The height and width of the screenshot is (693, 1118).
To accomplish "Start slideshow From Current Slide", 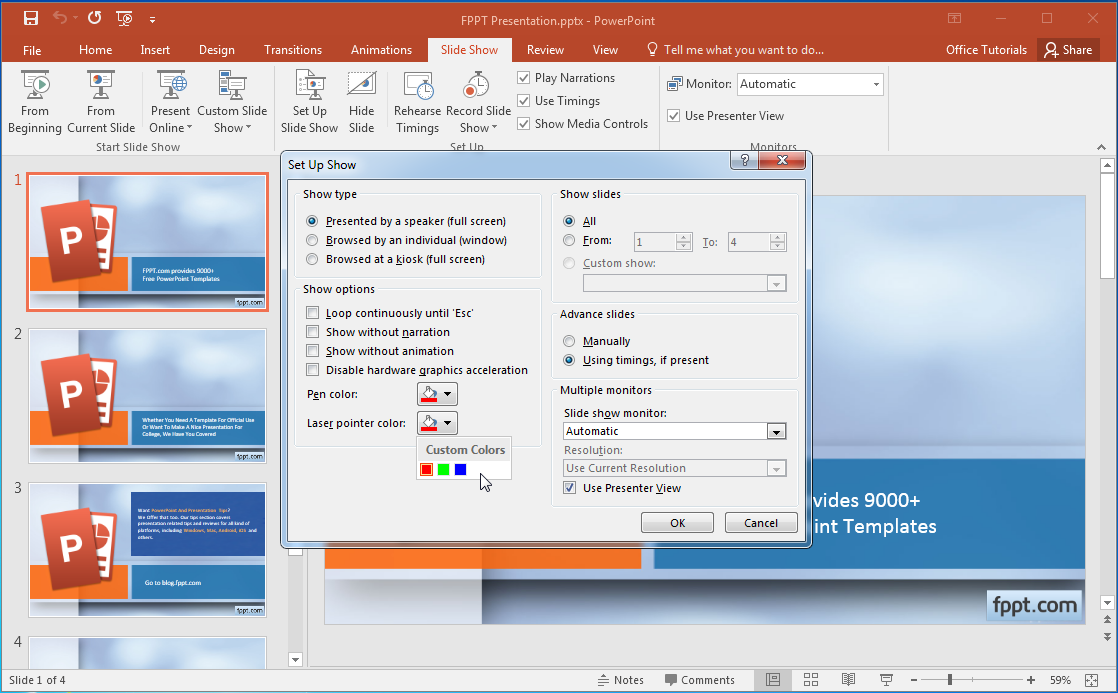I will [100, 100].
